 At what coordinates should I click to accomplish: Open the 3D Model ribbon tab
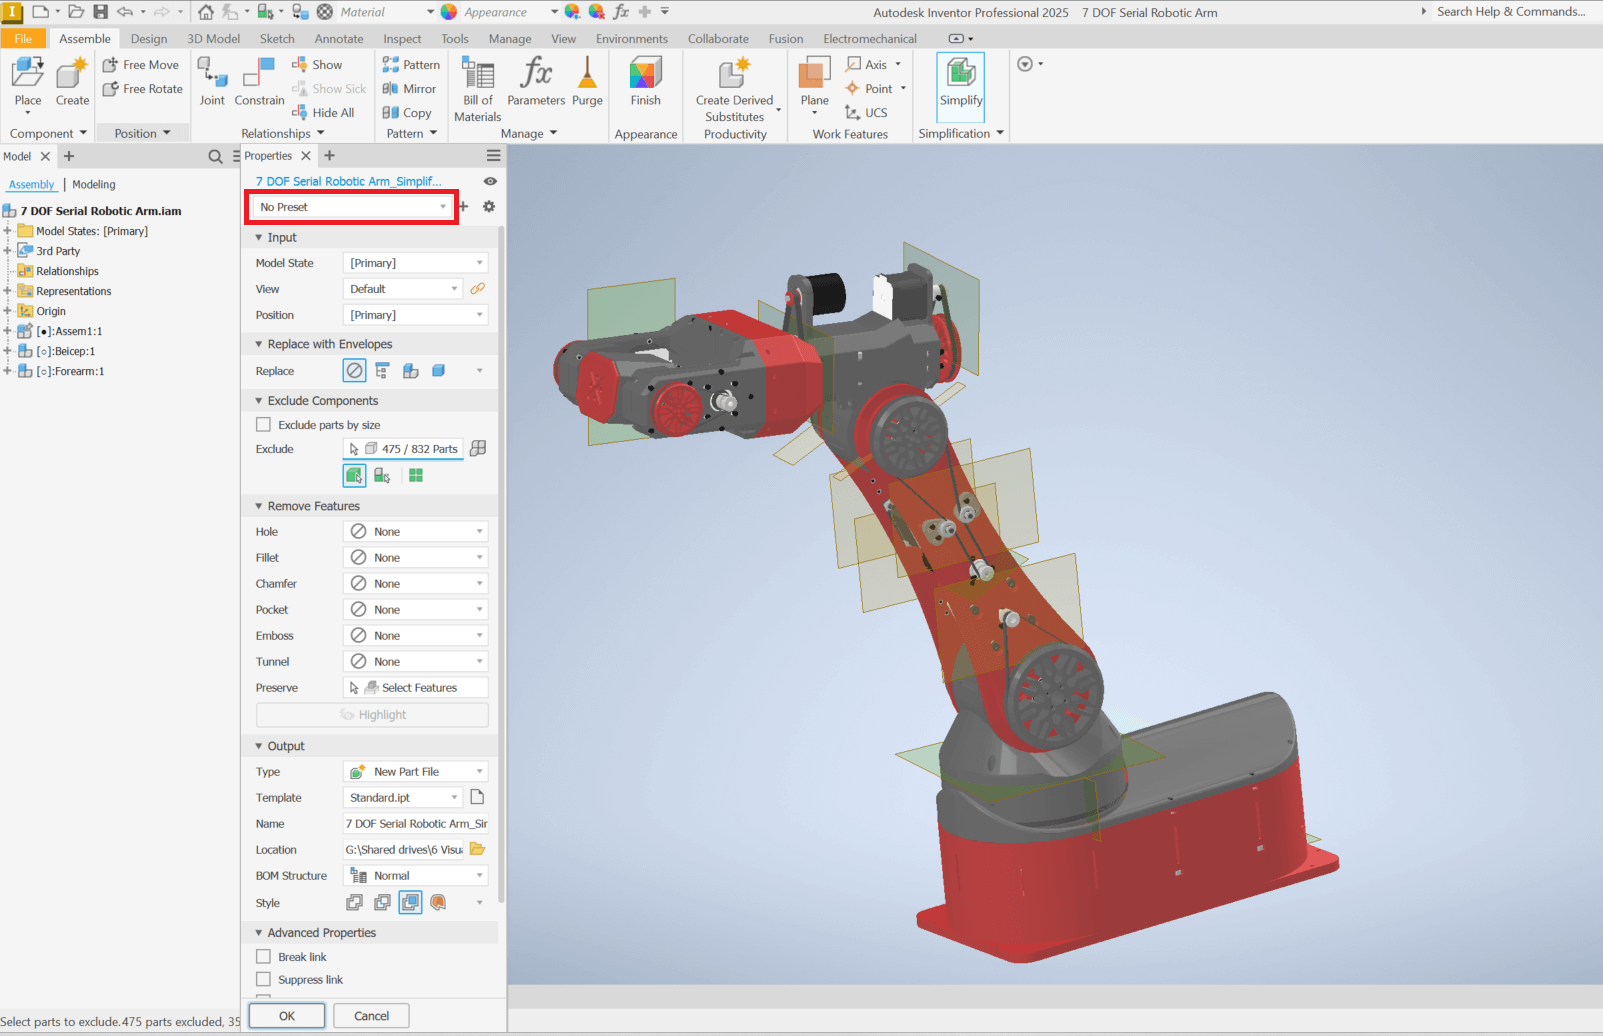[x=214, y=39]
